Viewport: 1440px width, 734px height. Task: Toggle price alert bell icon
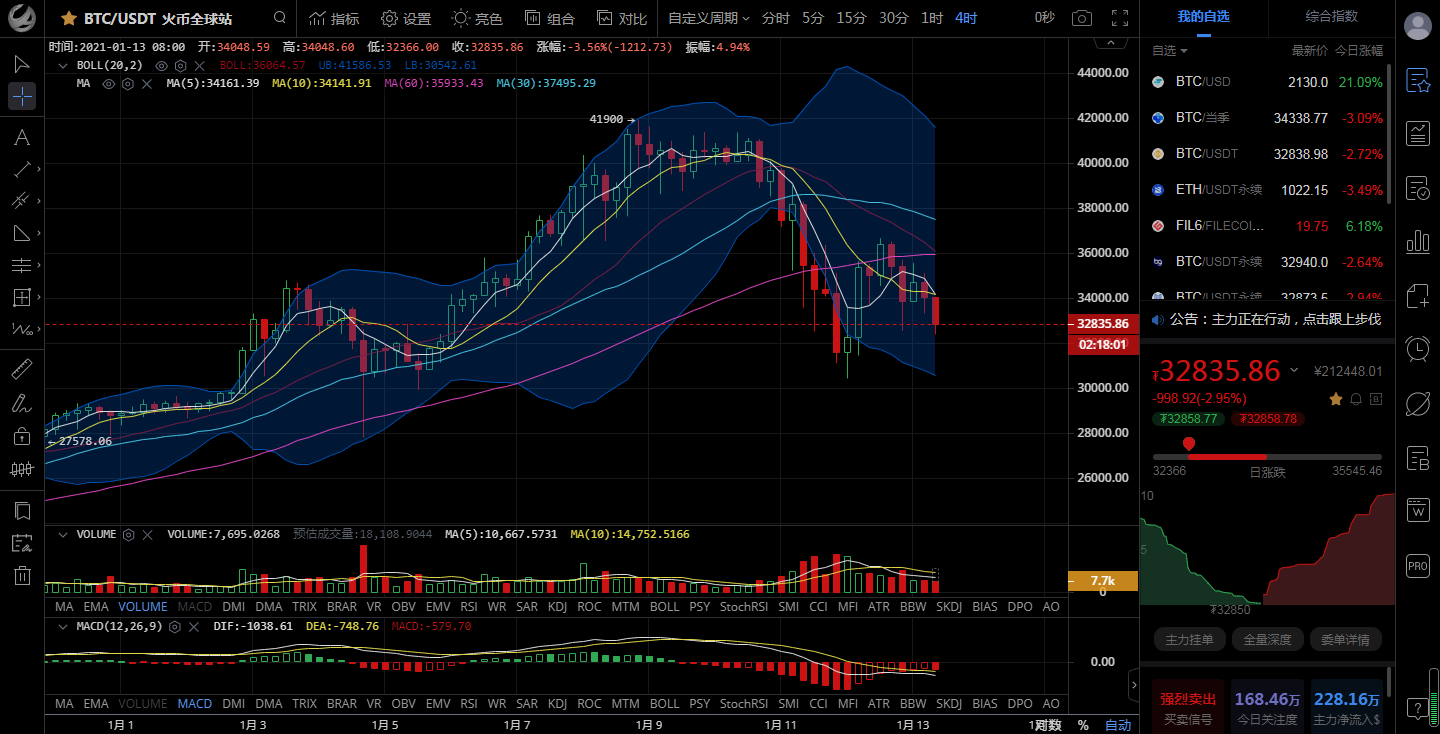pos(1356,399)
